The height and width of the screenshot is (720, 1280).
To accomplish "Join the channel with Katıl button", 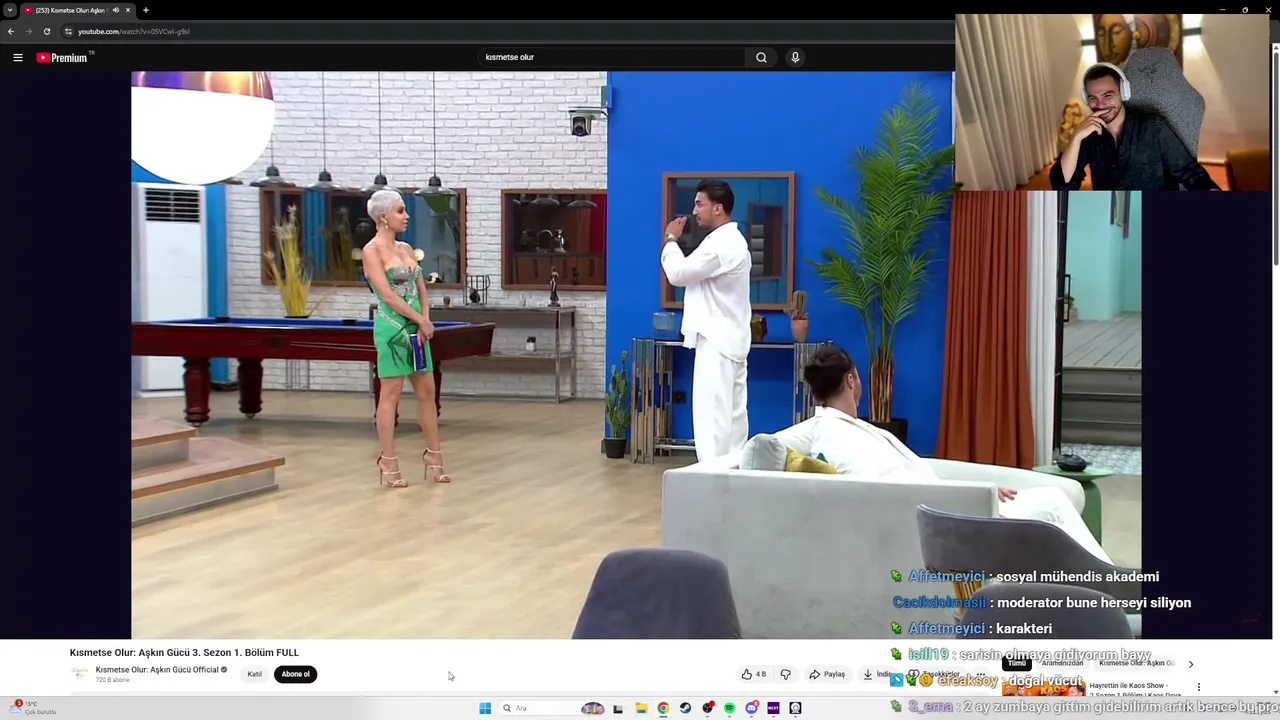I will pos(255,674).
